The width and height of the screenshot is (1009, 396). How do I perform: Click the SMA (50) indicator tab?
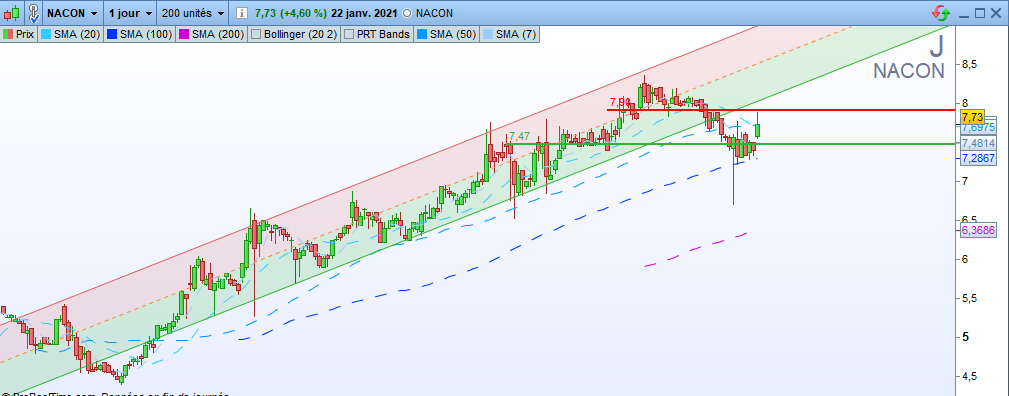click(x=446, y=34)
